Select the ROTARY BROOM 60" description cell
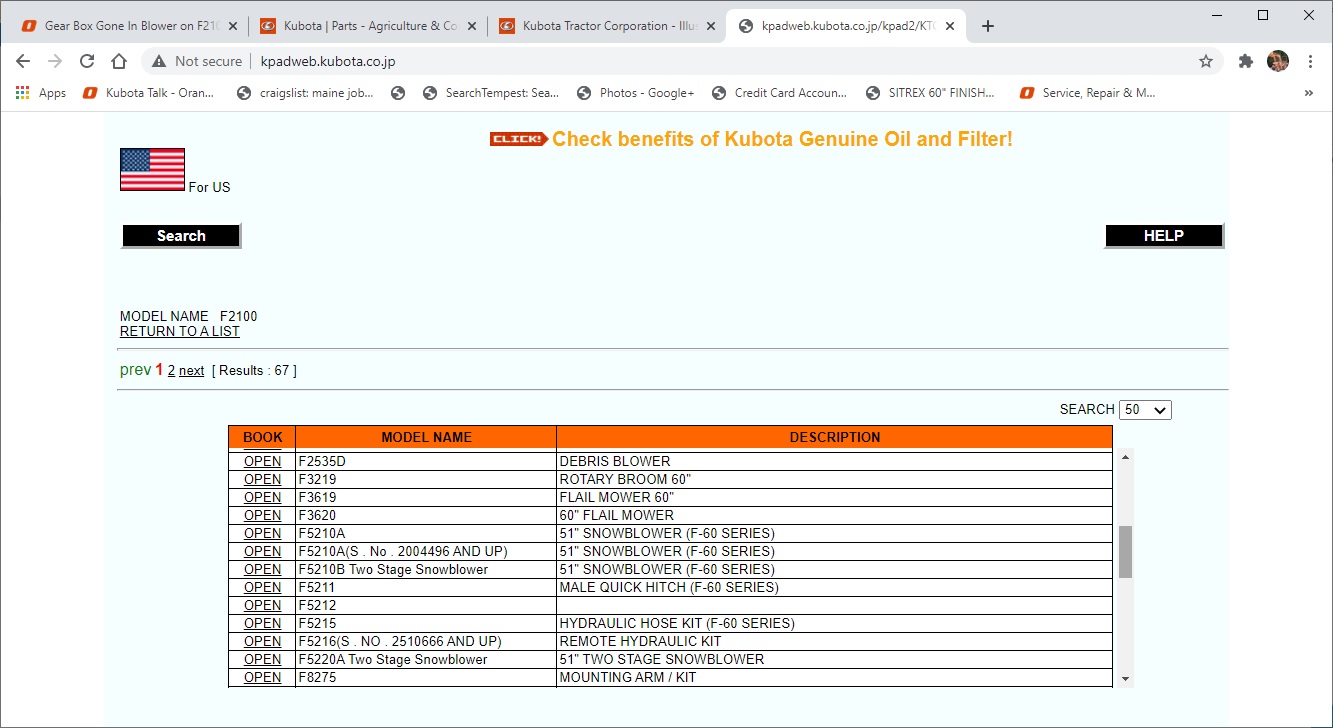The image size is (1333, 728). [x=834, y=479]
